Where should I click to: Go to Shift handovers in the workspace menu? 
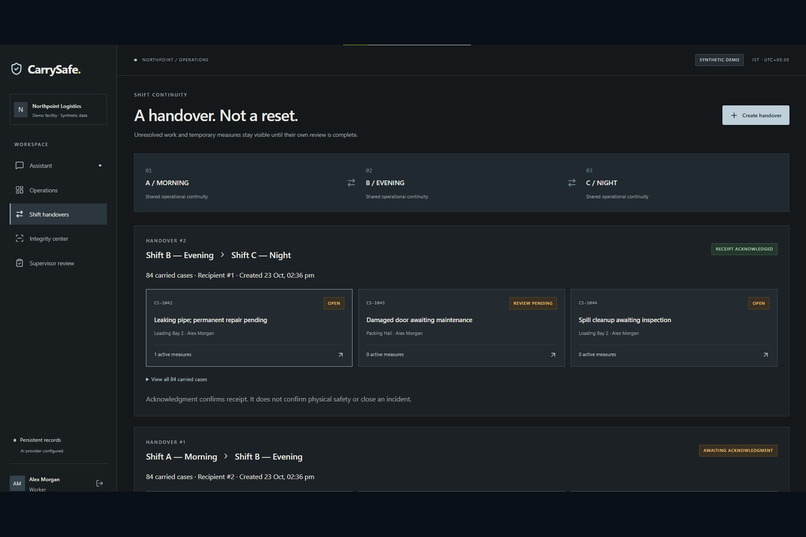pyautogui.click(x=58, y=214)
